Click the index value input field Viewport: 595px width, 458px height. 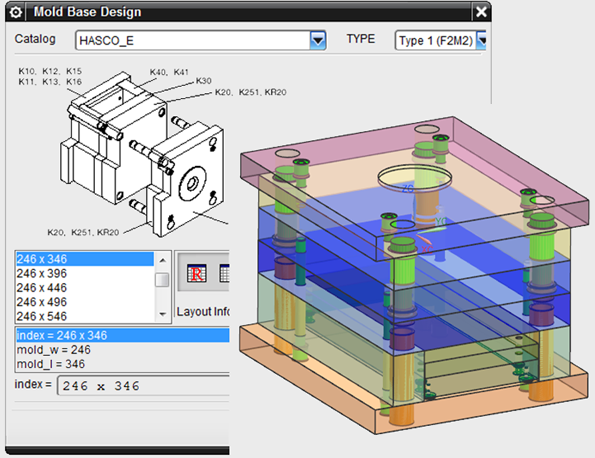point(143,386)
